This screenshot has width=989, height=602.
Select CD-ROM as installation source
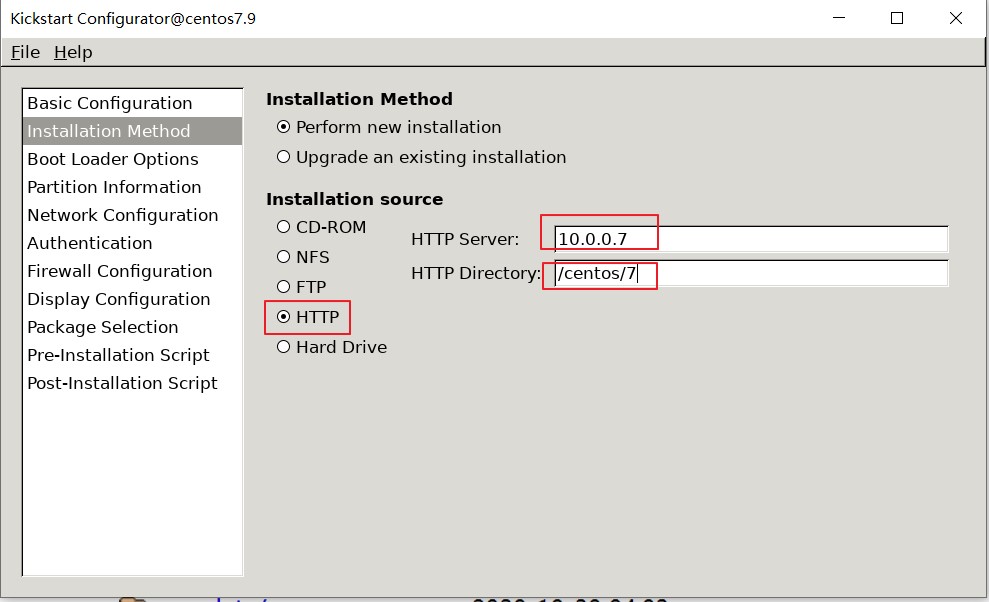pyautogui.click(x=321, y=227)
